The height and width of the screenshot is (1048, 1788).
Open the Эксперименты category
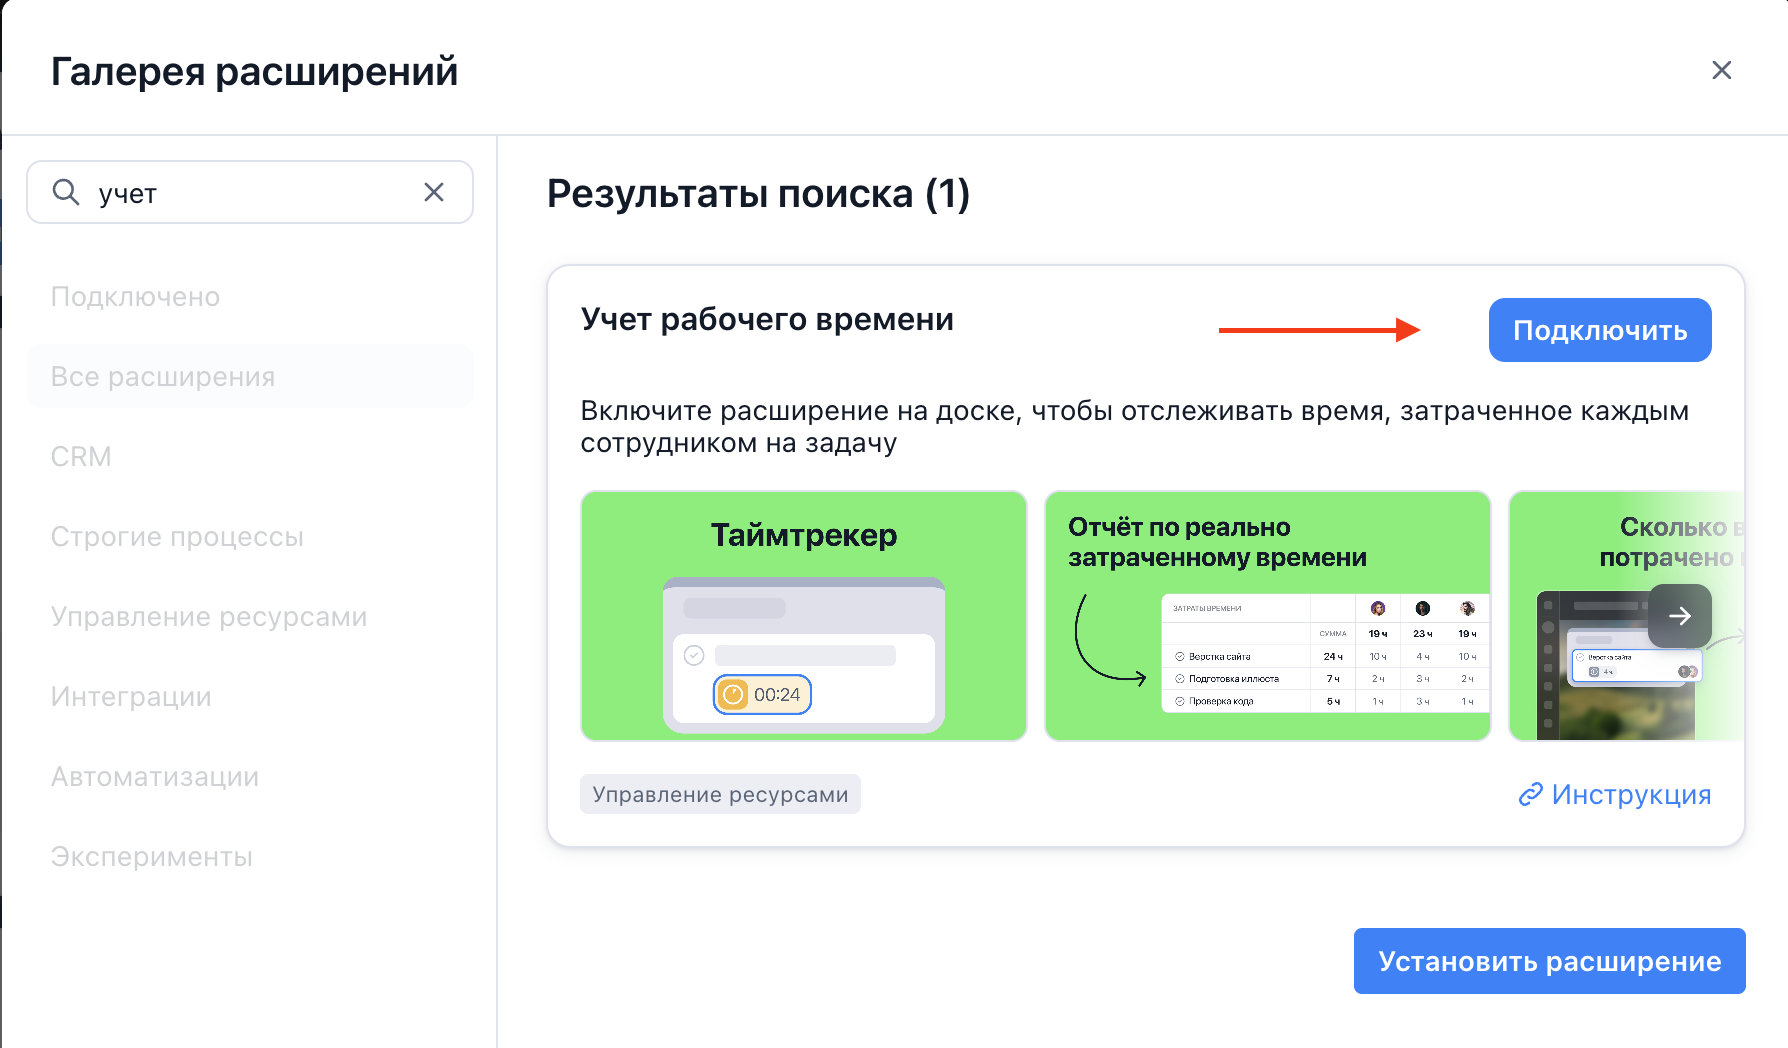152,857
